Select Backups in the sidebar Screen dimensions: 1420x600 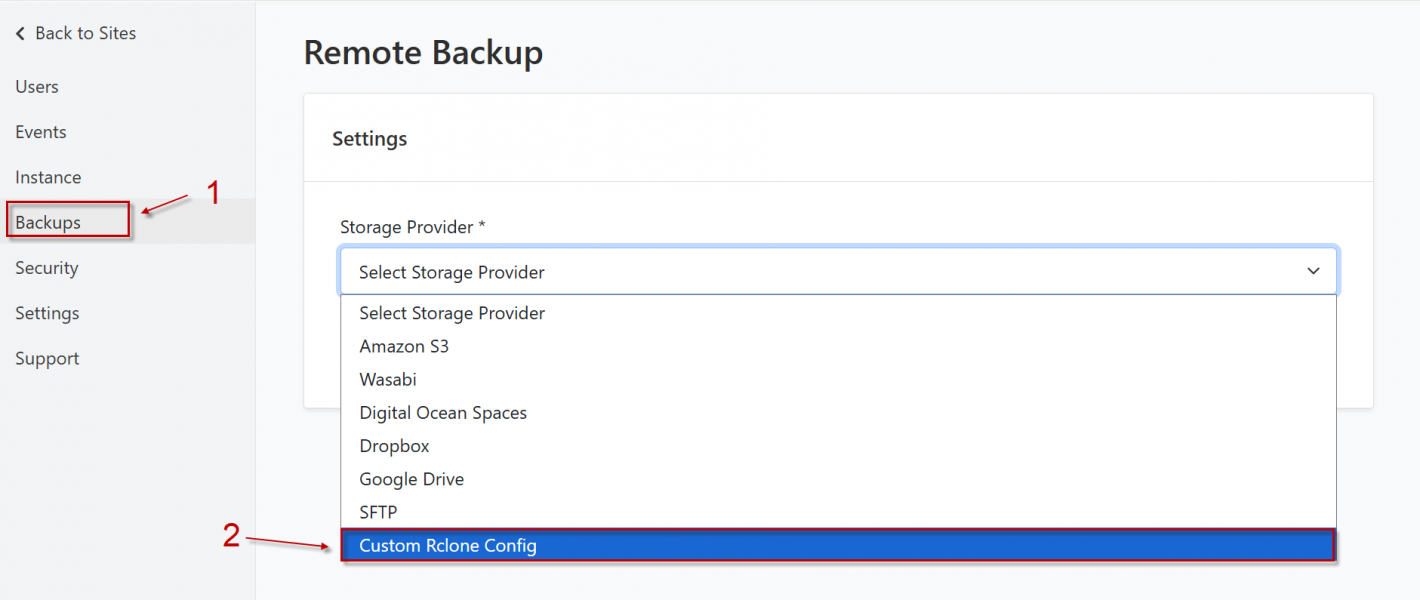[x=48, y=222]
